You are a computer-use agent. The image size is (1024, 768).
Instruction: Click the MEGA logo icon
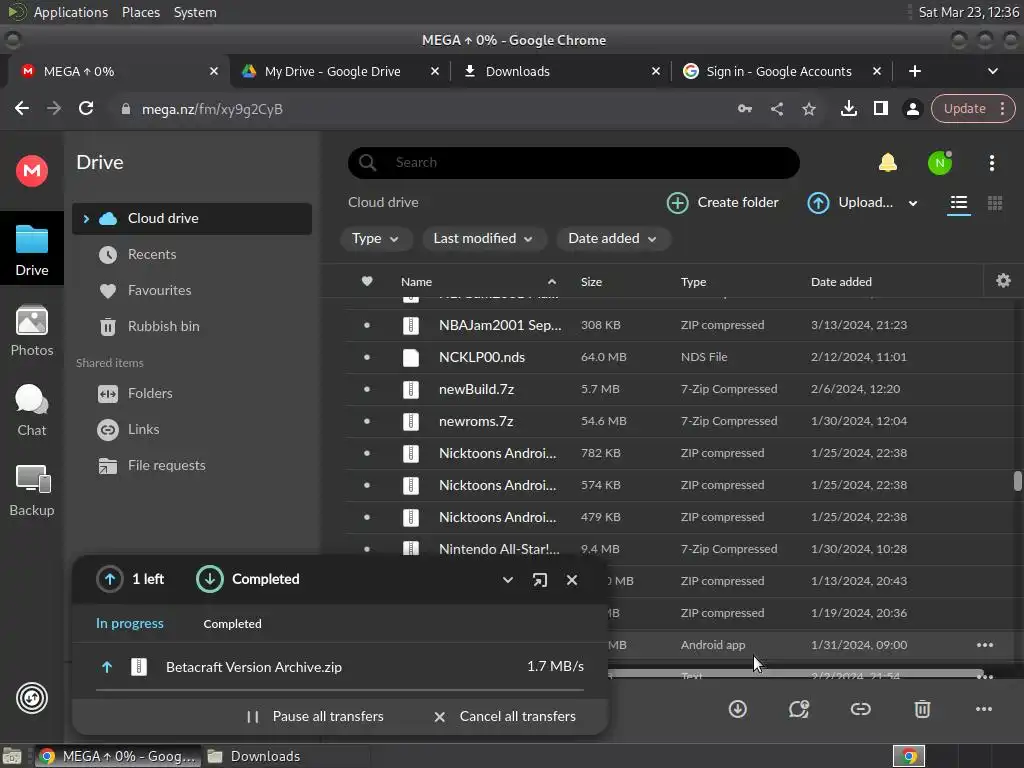[x=31, y=171]
